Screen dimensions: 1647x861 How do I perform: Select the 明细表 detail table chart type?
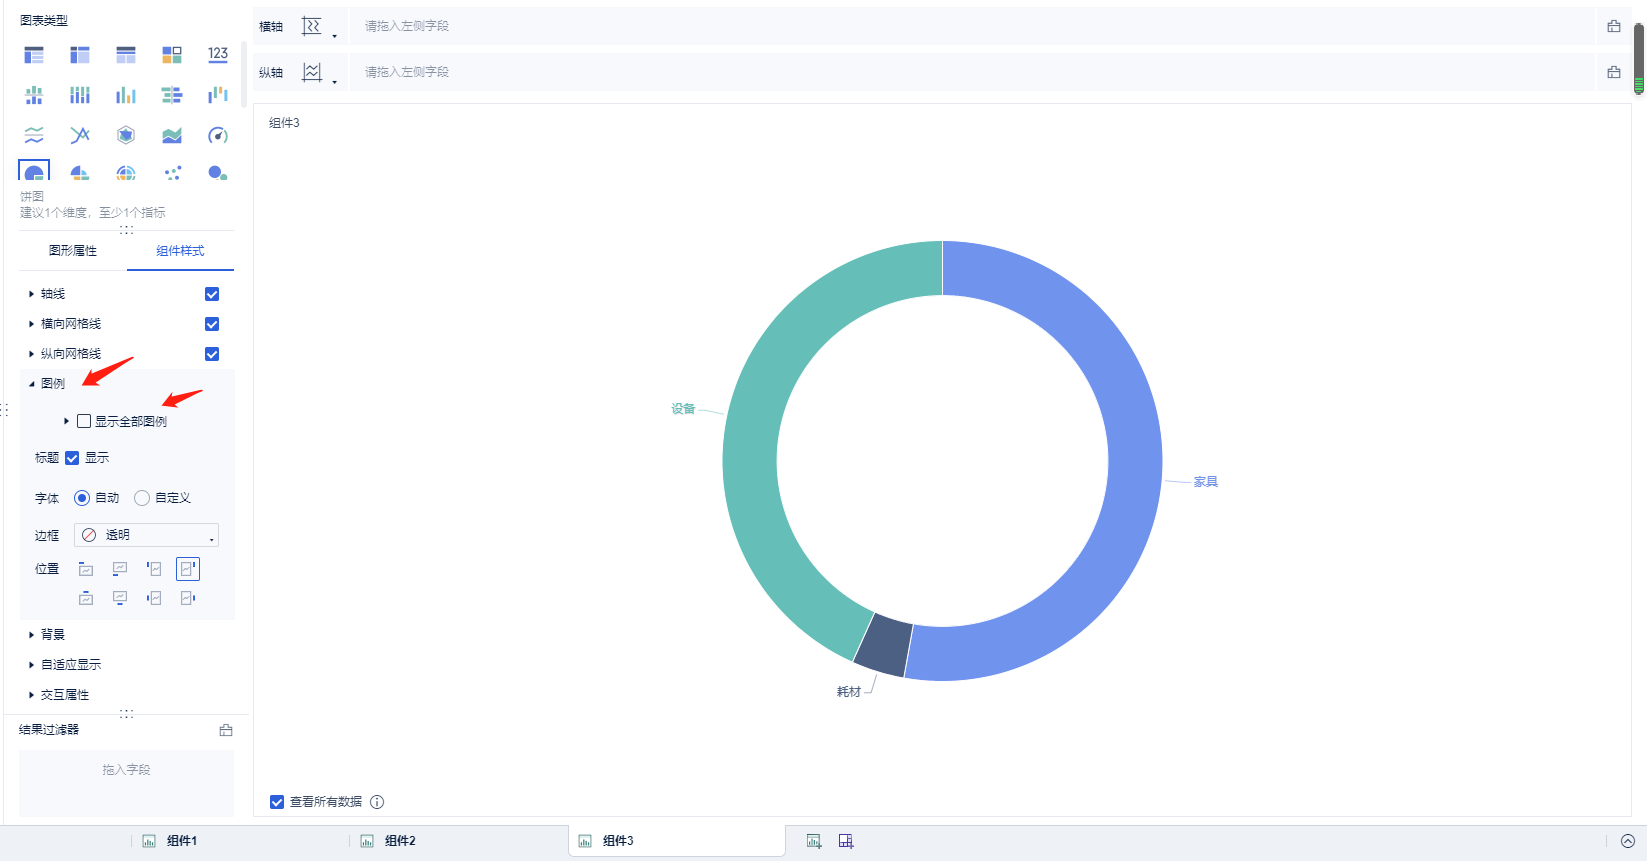[x=126, y=55]
